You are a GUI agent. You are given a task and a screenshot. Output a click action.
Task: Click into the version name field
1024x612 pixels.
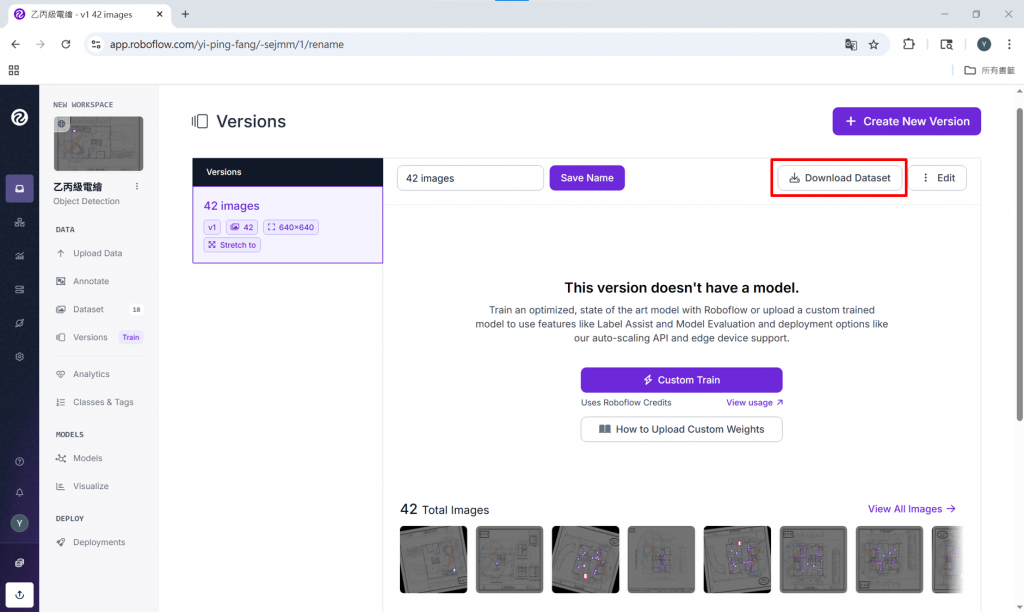click(470, 178)
